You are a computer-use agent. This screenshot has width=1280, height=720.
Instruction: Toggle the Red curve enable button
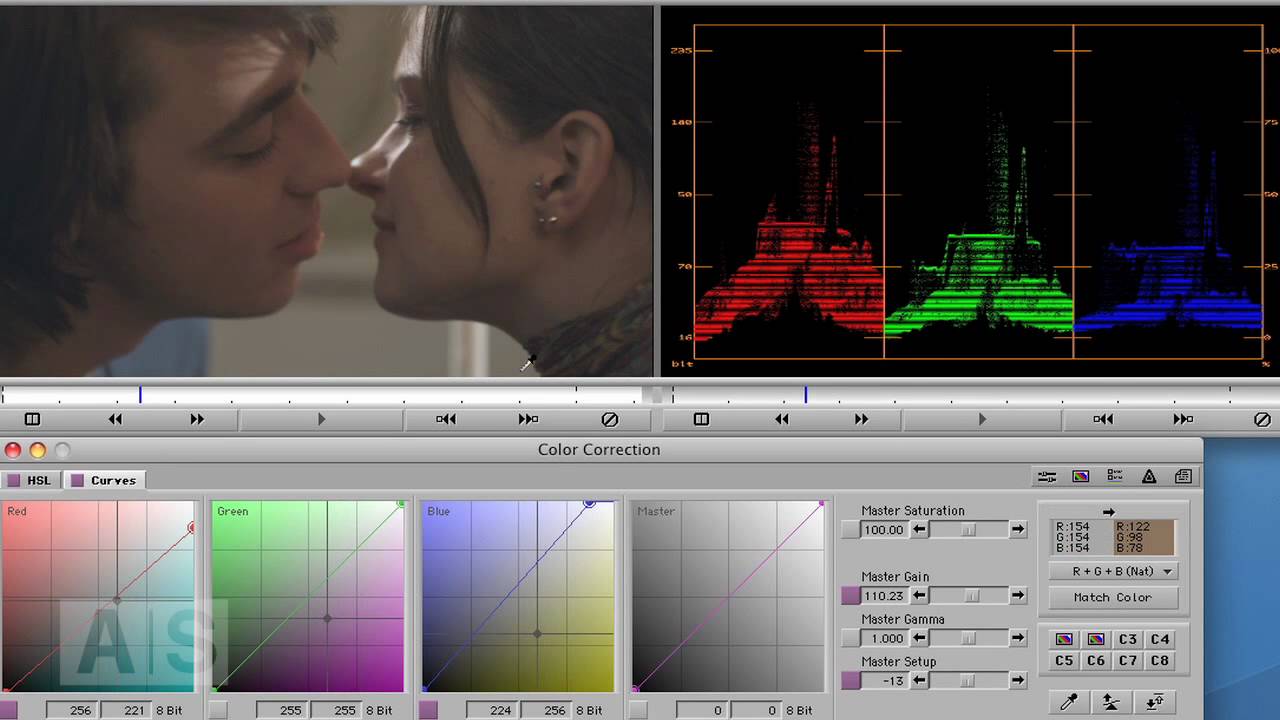click(x=9, y=710)
